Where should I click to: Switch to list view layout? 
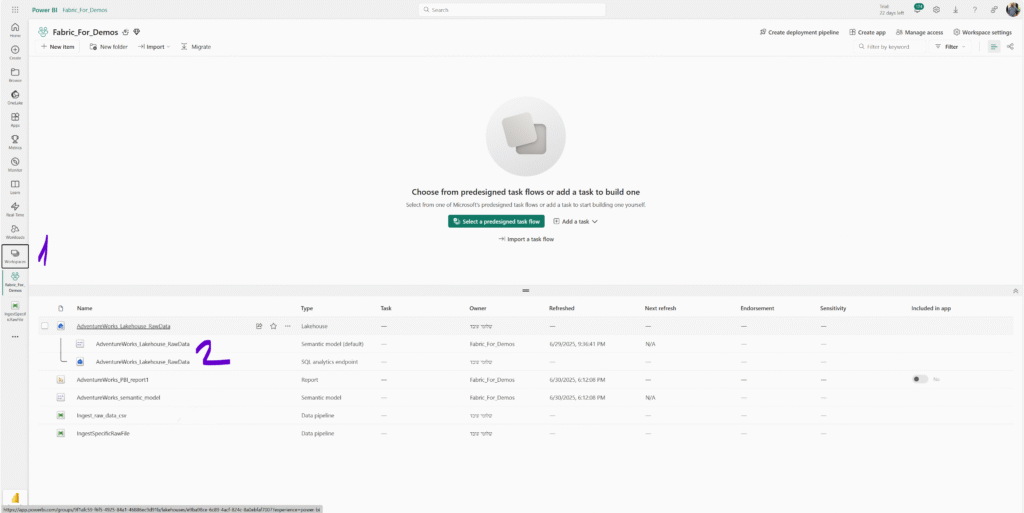pyautogui.click(x=994, y=47)
